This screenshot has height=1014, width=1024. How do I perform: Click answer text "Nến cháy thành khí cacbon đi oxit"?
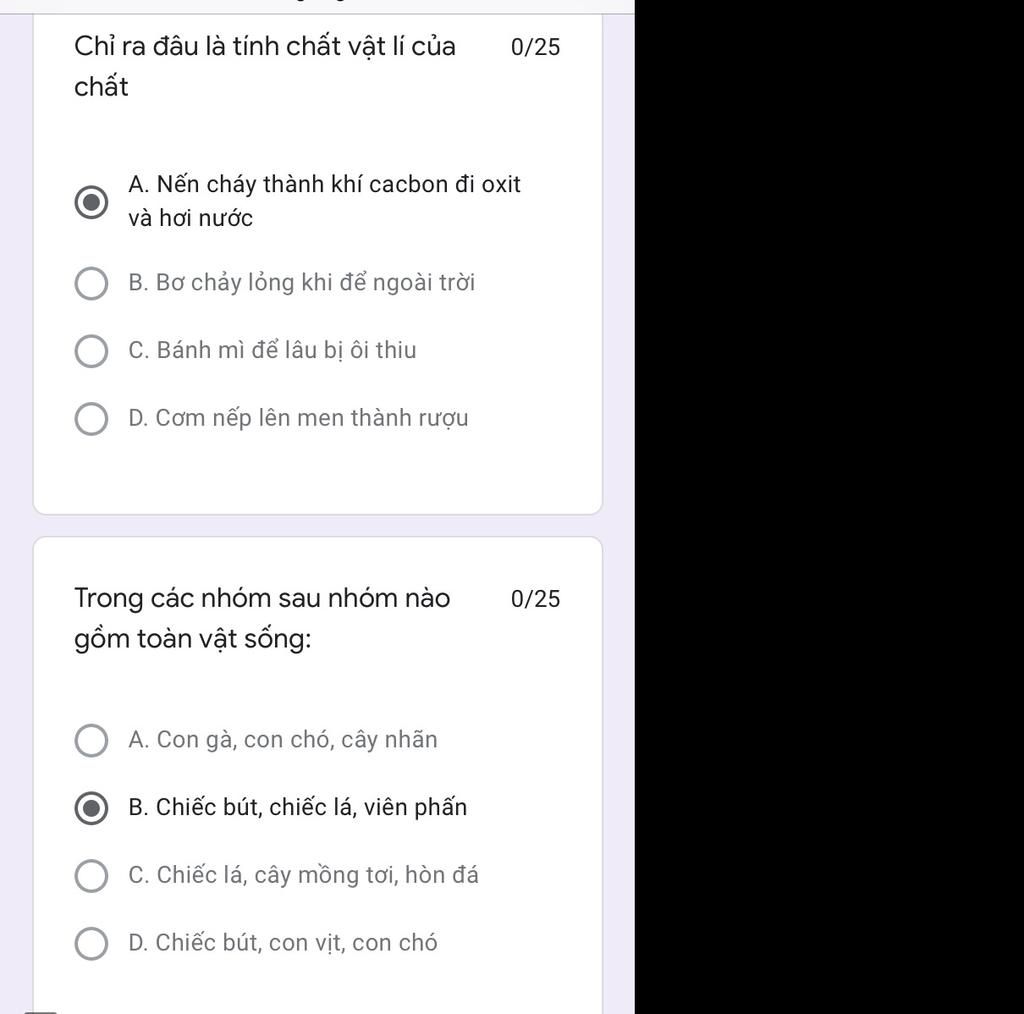324,185
